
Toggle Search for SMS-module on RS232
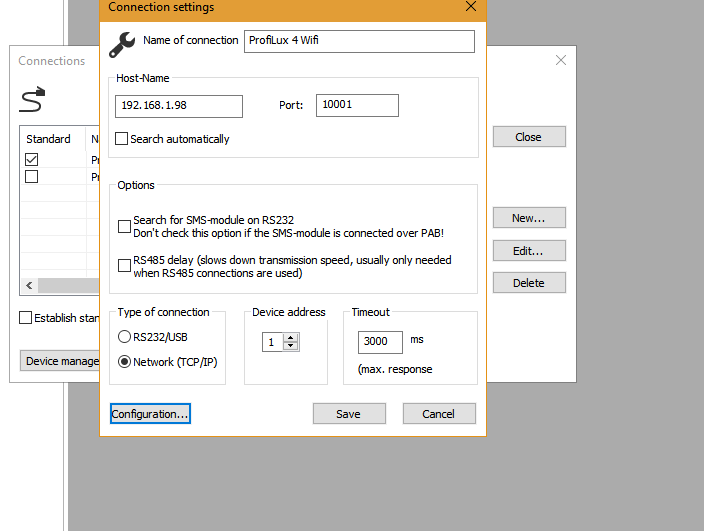click(124, 226)
